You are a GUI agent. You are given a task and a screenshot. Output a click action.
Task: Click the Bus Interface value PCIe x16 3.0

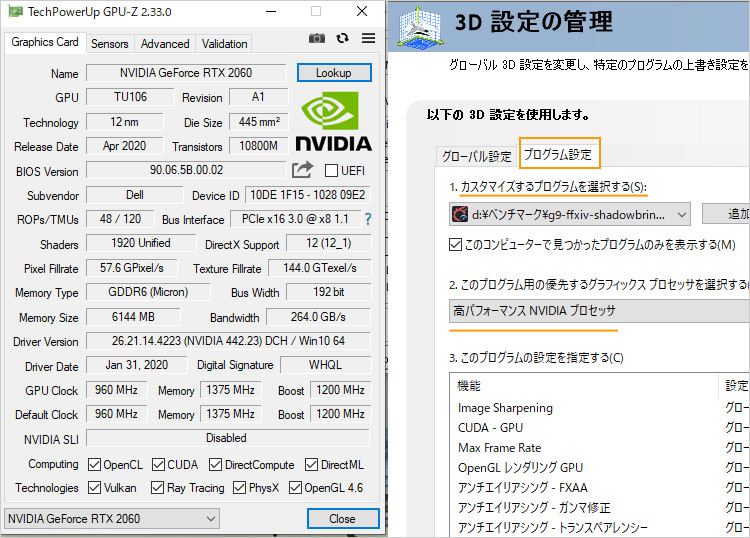coord(295,219)
